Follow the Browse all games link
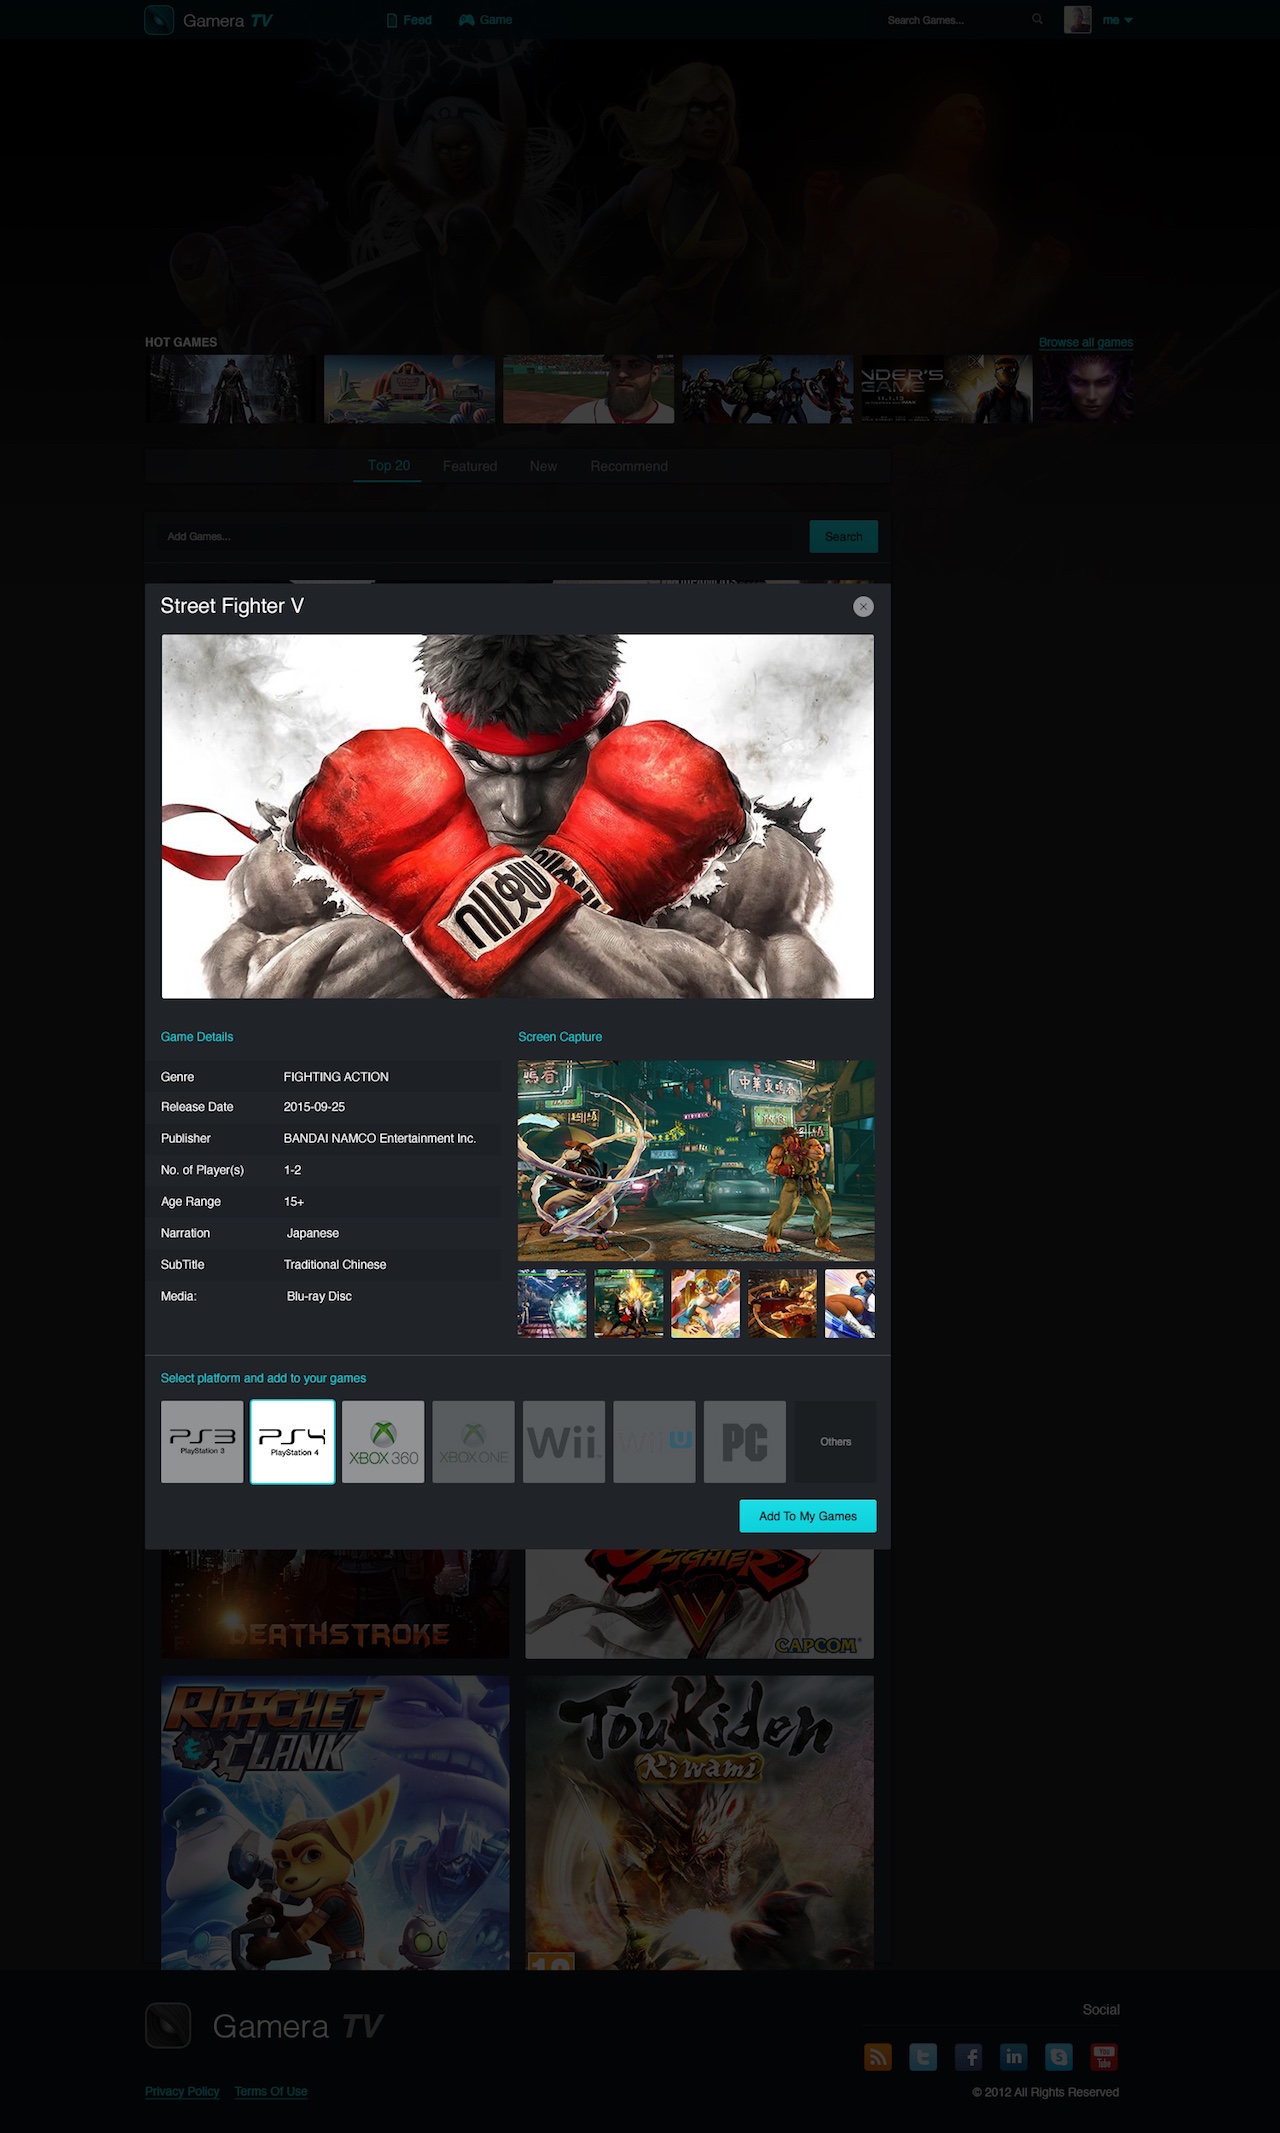 [x=1085, y=342]
